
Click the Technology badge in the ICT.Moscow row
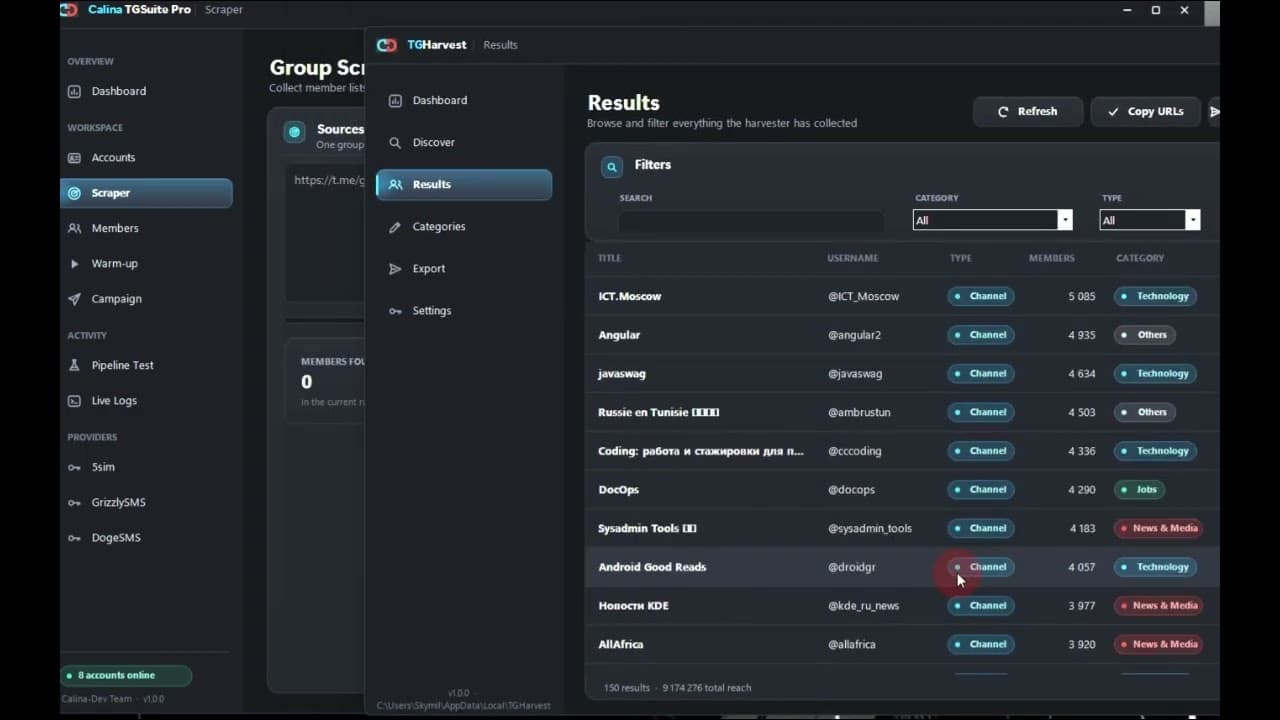(x=1155, y=297)
